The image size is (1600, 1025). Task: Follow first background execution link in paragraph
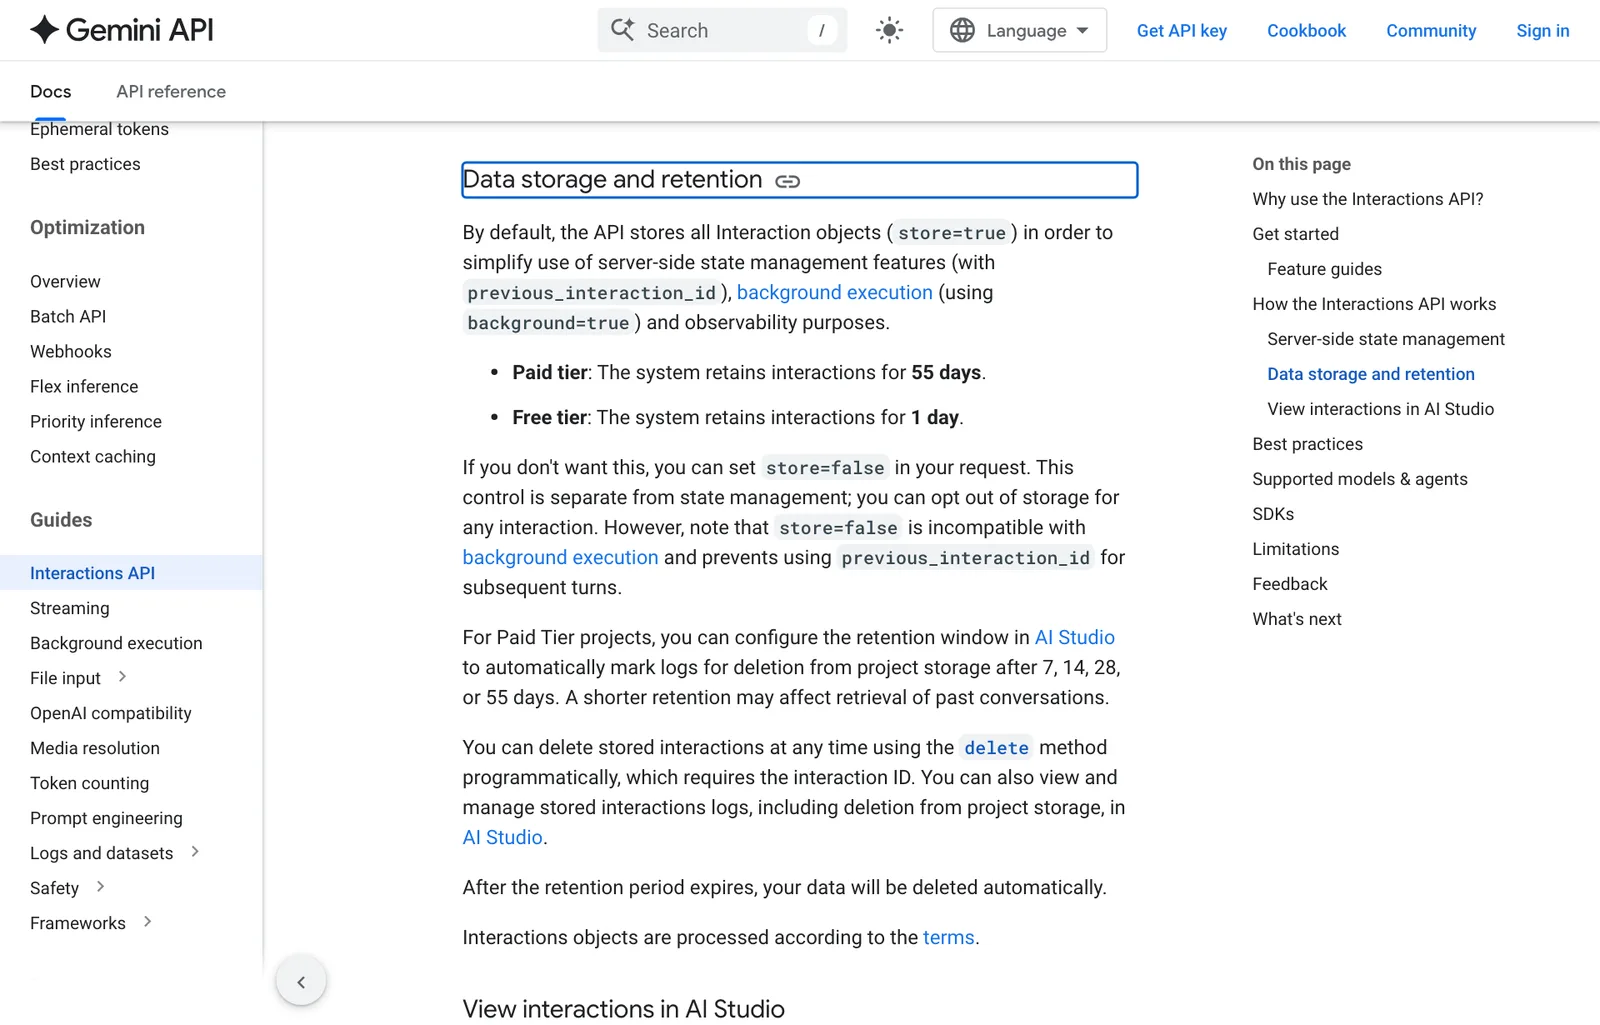(834, 292)
